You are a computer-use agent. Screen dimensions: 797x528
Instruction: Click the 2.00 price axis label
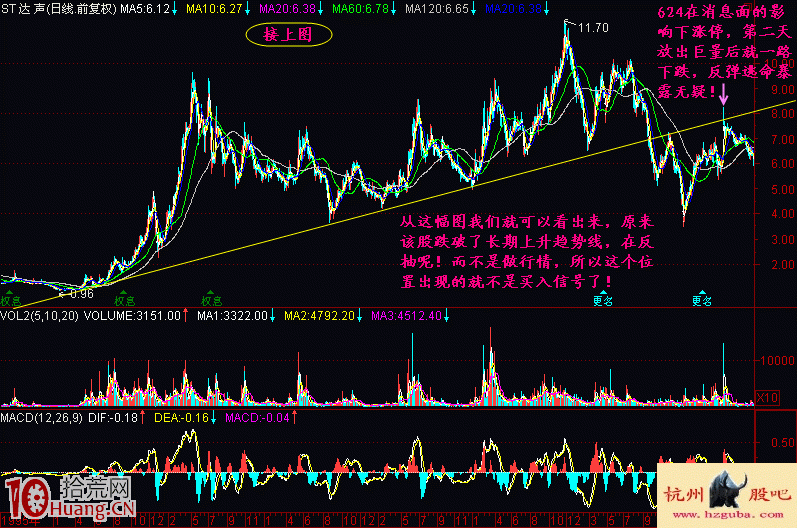[783, 264]
